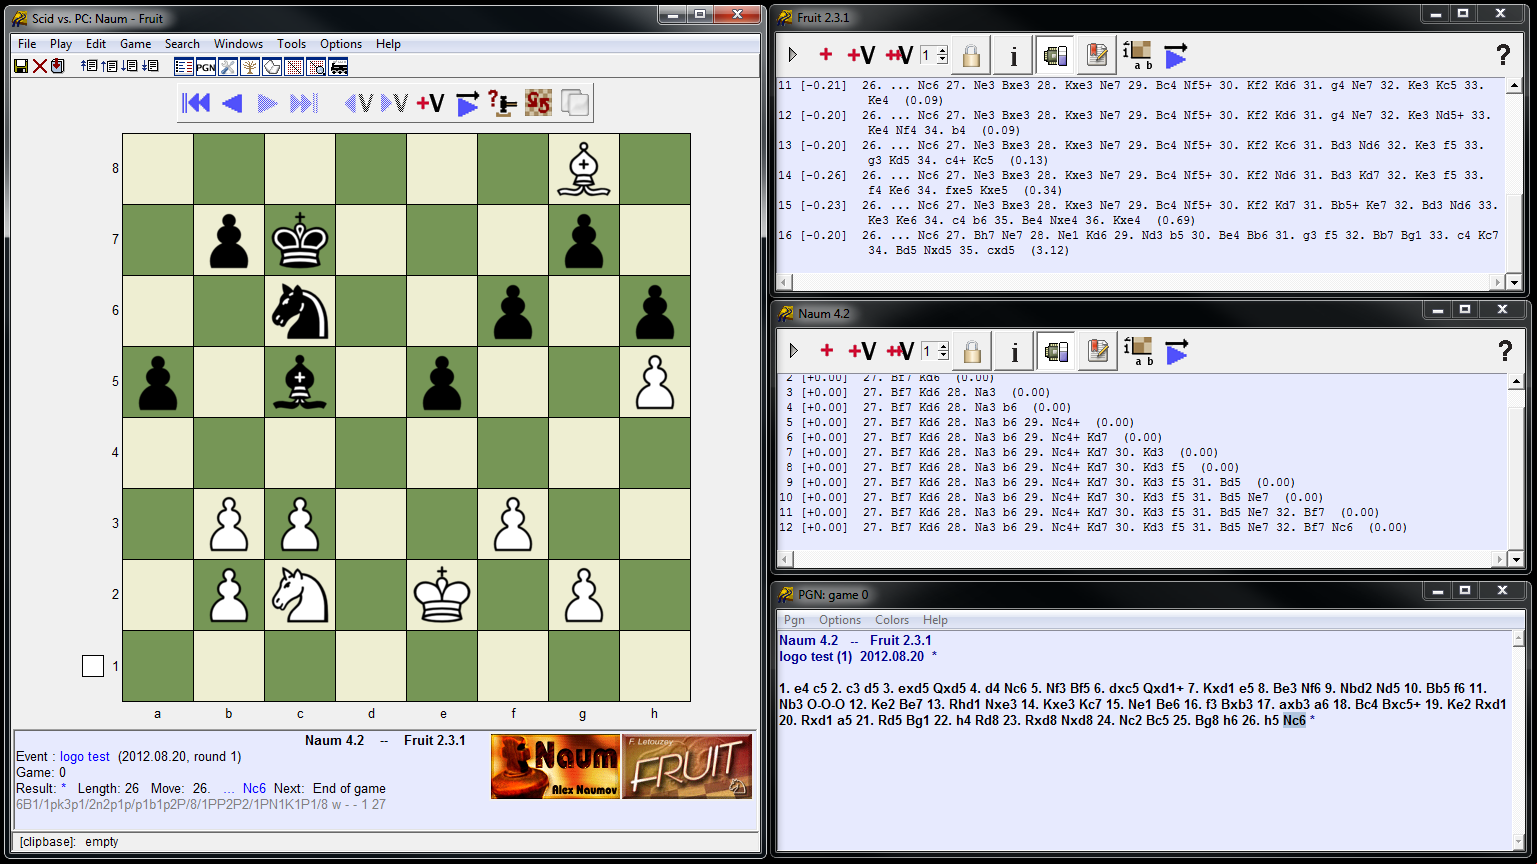Open Options menu in PGN window
Viewport: 1537px width, 864px height.
840,620
